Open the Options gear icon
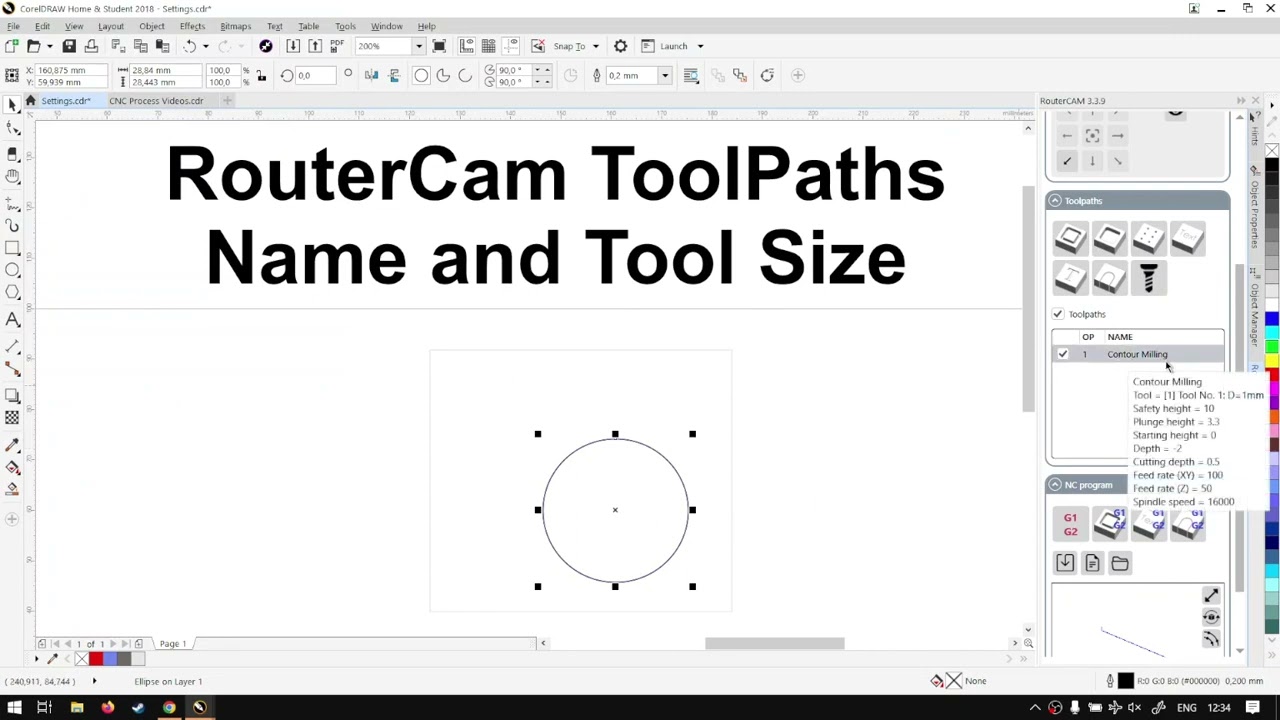The image size is (1280, 720). tap(620, 46)
